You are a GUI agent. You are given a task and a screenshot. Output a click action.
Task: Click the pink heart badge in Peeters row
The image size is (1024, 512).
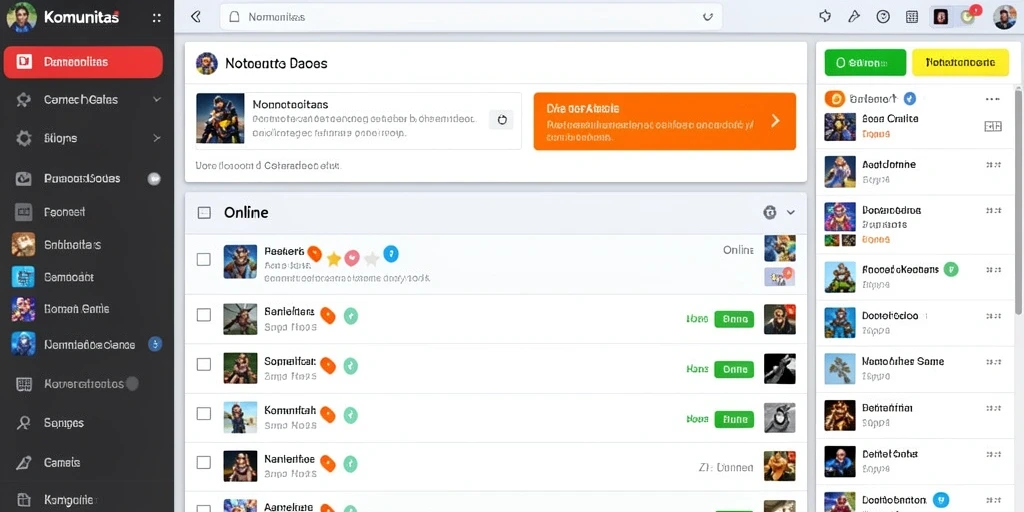click(x=352, y=258)
